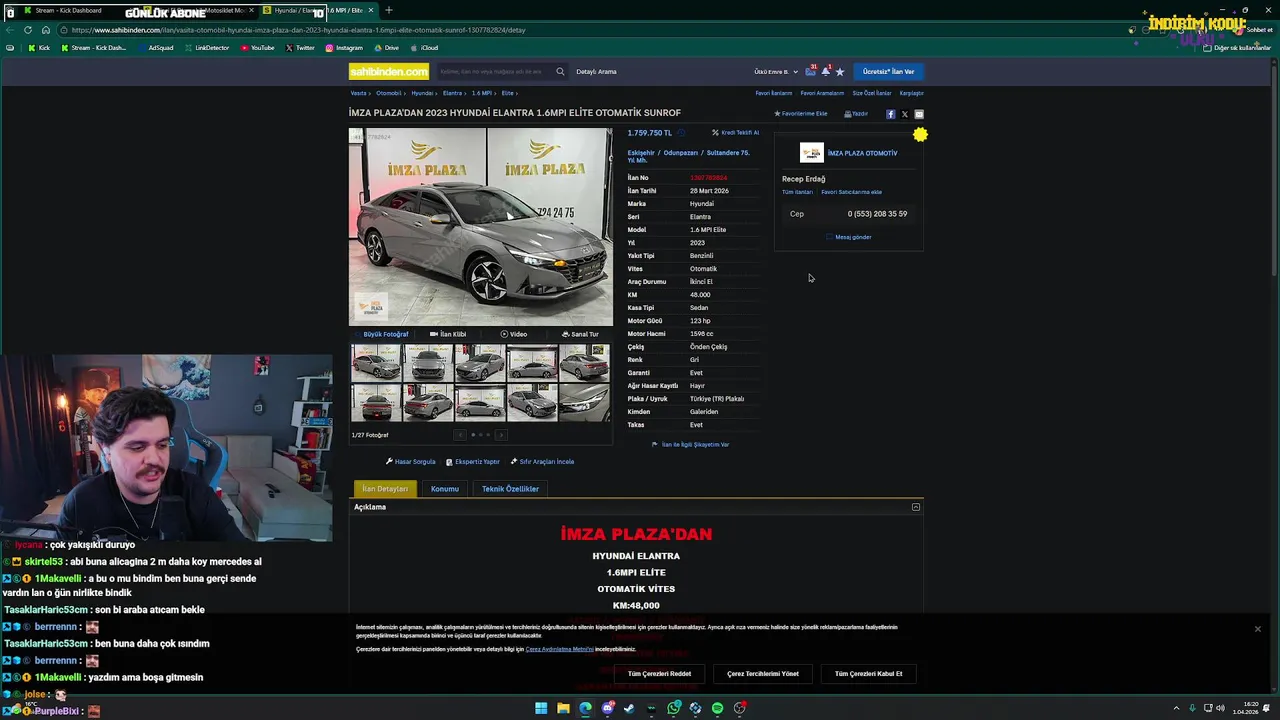Focus the listing search field

click(495, 71)
